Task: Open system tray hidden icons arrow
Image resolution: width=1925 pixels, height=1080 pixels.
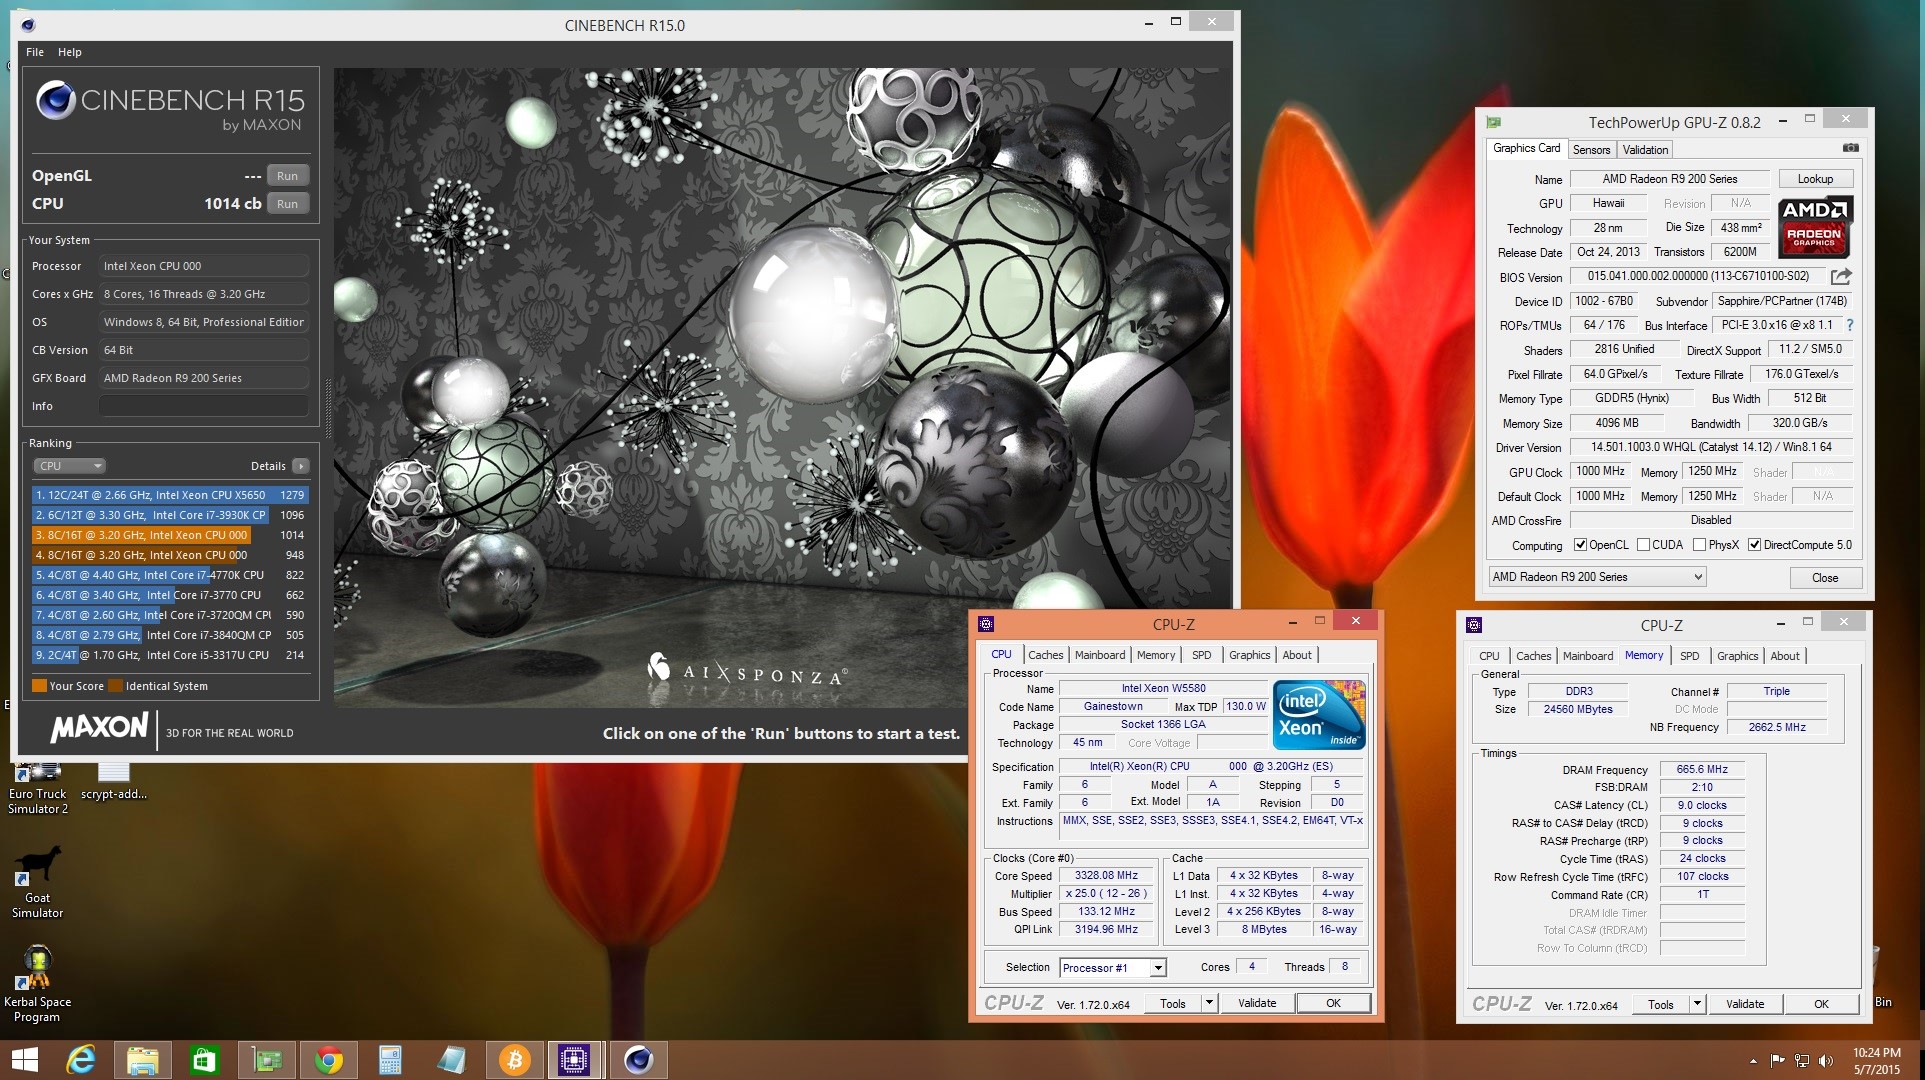Action: [x=1753, y=1061]
